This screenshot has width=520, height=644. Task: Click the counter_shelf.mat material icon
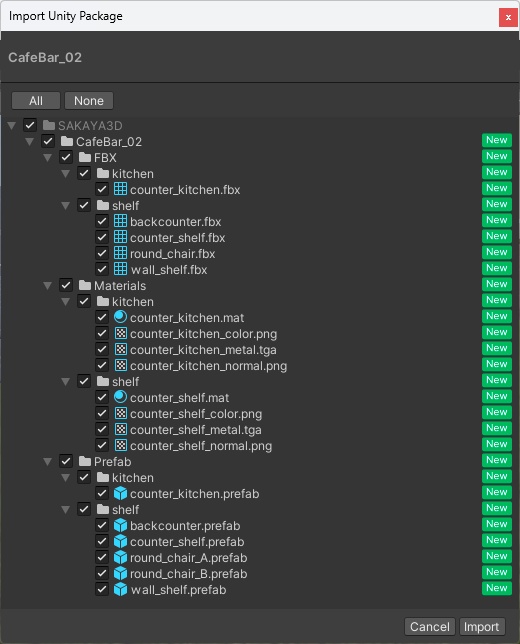[120, 397]
